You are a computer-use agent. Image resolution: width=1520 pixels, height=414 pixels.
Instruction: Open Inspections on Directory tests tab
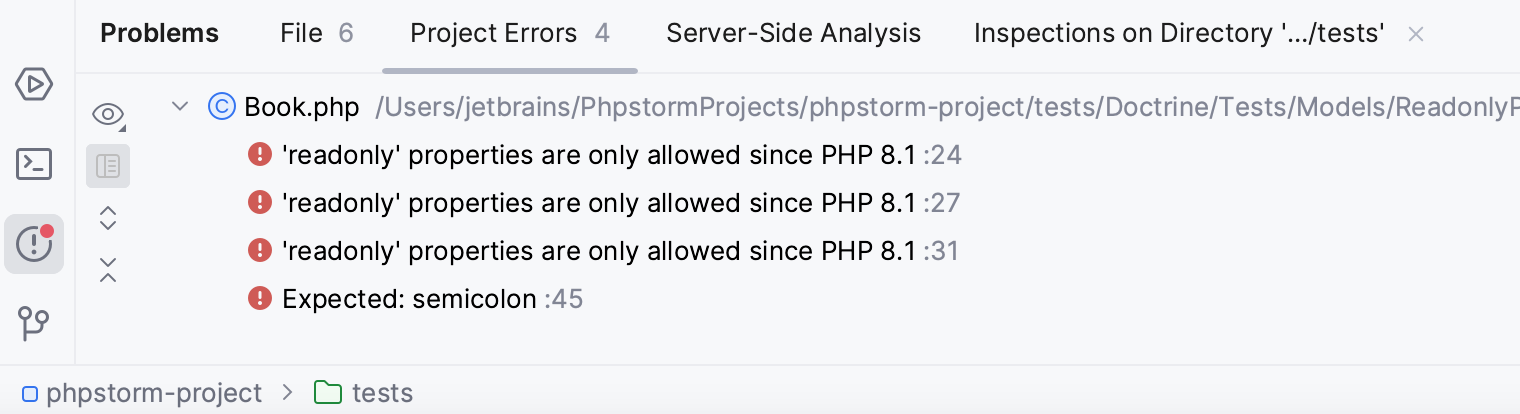tap(1178, 34)
